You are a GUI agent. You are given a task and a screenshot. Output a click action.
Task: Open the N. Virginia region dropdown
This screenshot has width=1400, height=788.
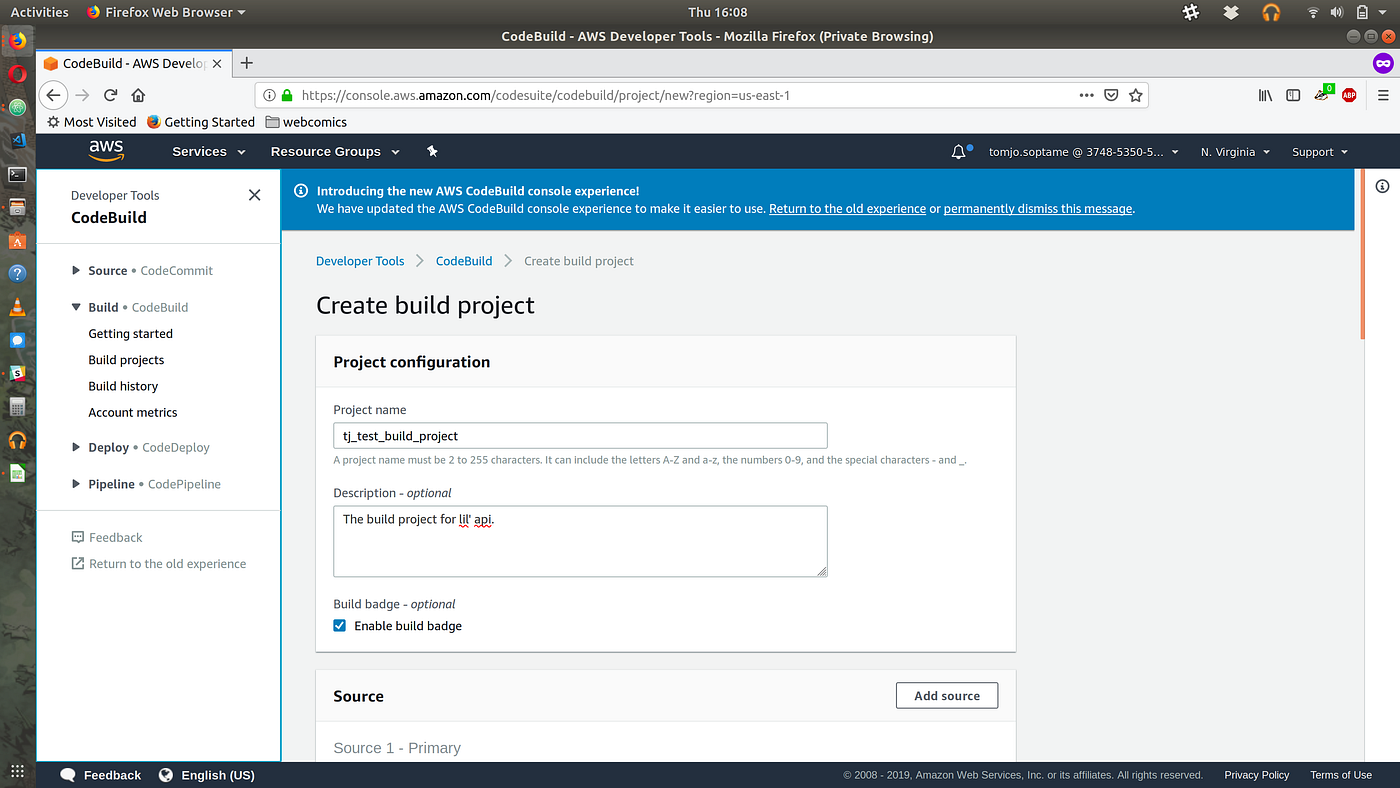coord(1234,151)
